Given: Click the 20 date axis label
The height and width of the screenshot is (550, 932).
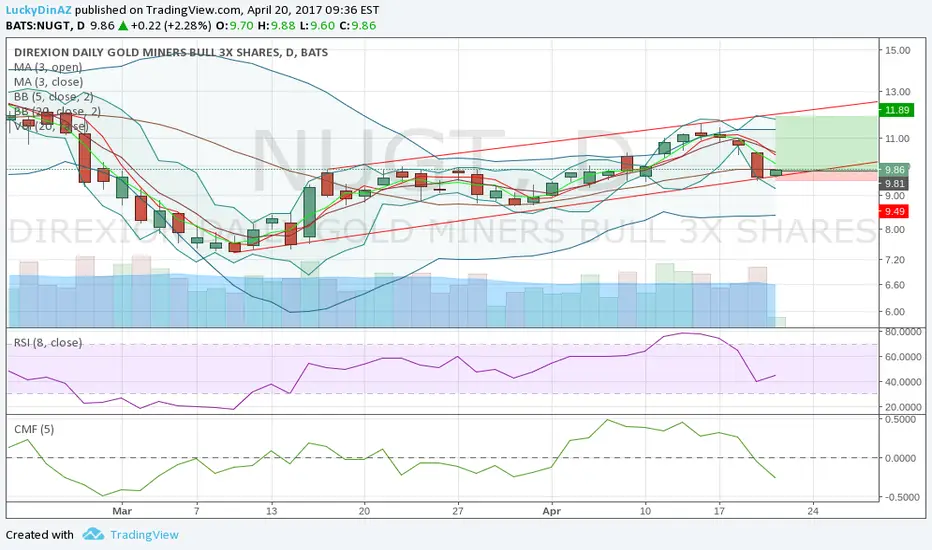Looking at the screenshot, I should (x=364, y=511).
